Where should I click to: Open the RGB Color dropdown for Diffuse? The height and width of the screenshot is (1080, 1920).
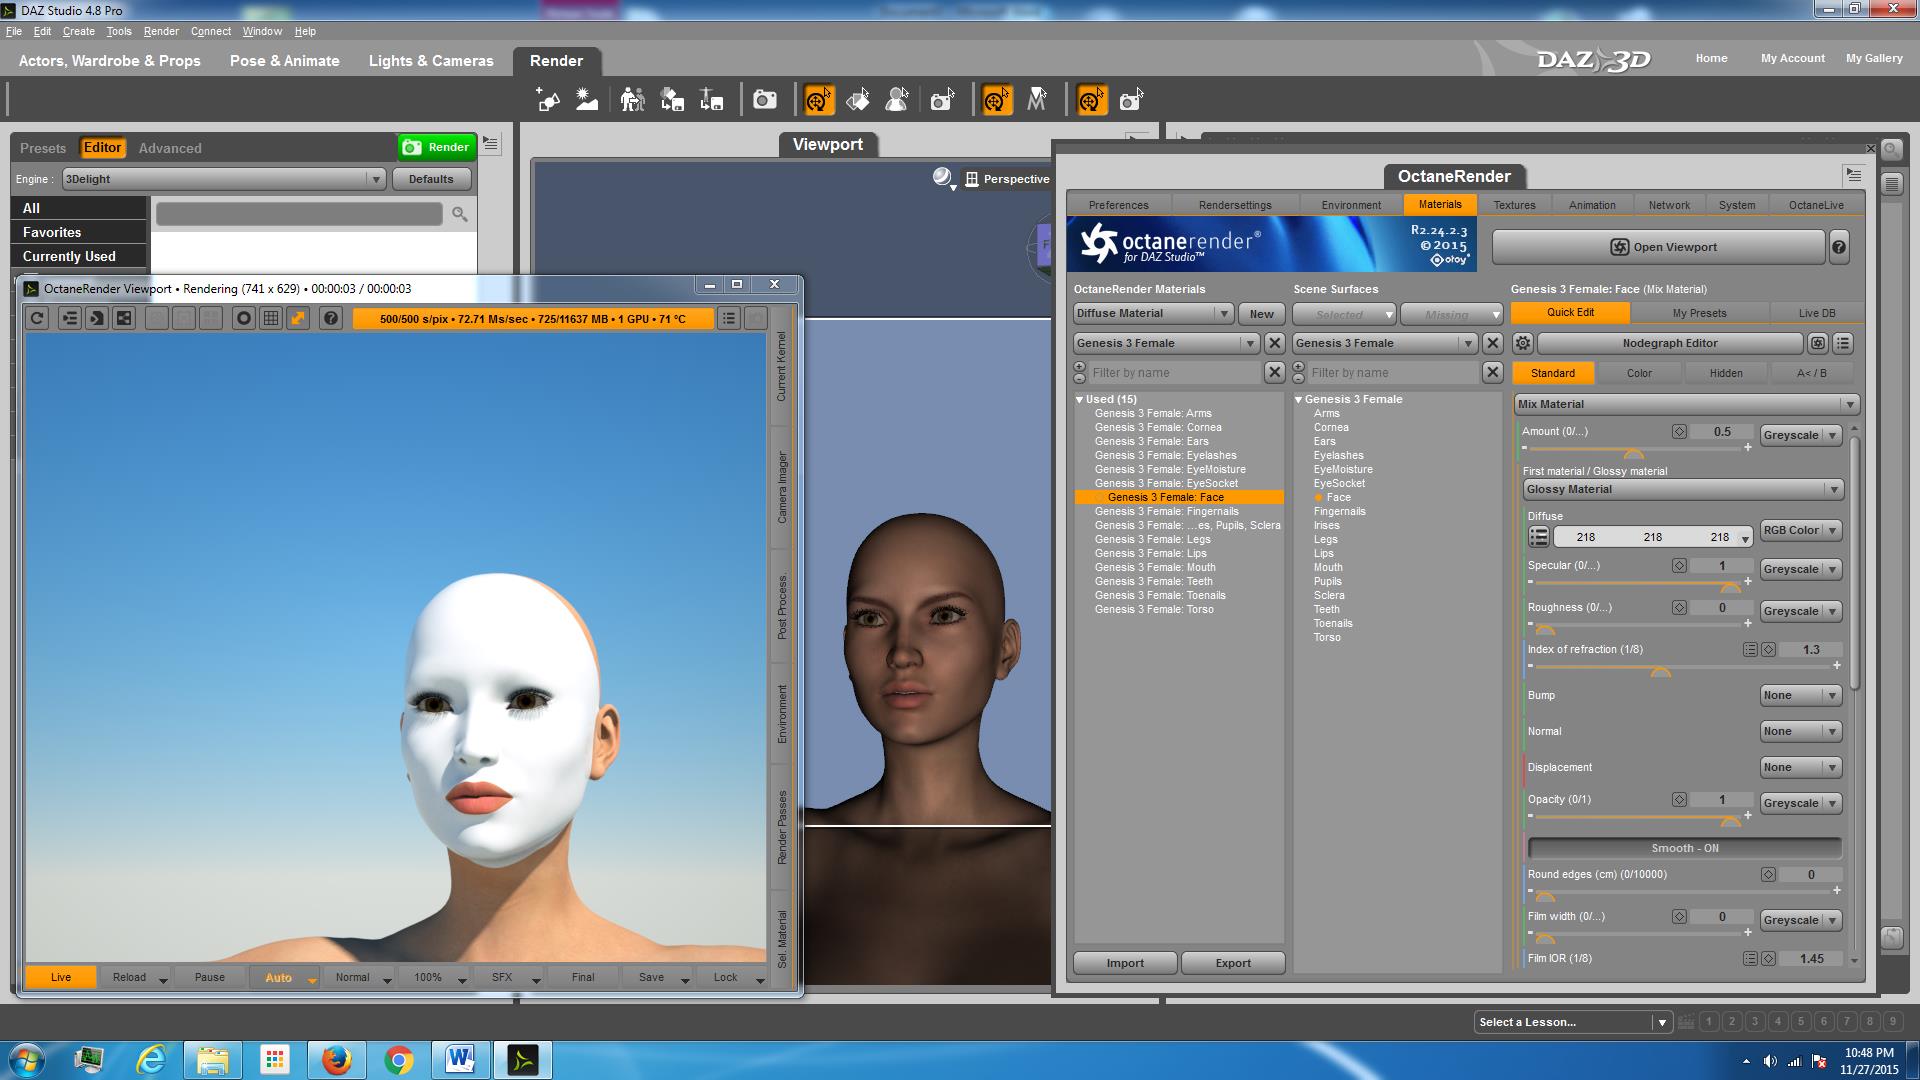pos(1800,530)
